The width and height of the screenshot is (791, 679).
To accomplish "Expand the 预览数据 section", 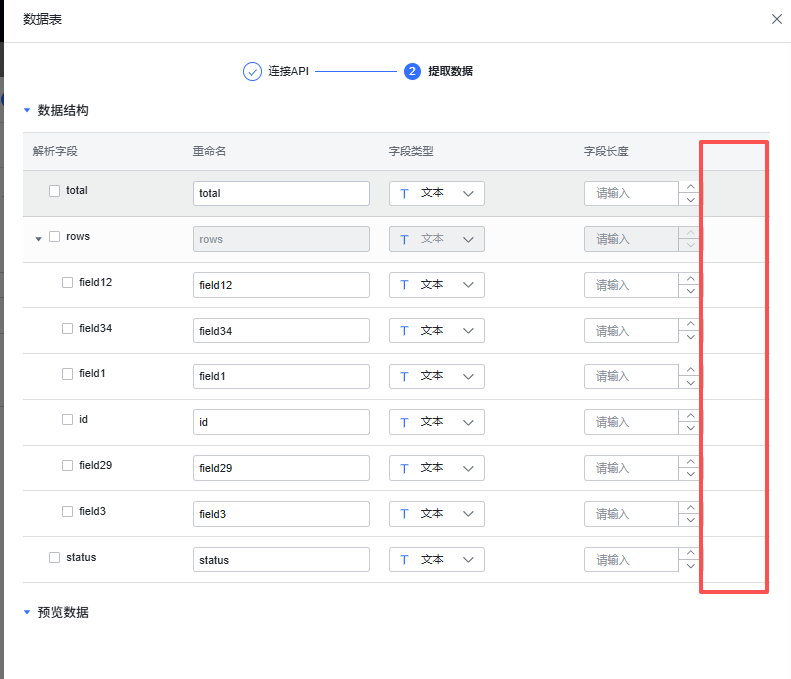I will (x=27, y=612).
